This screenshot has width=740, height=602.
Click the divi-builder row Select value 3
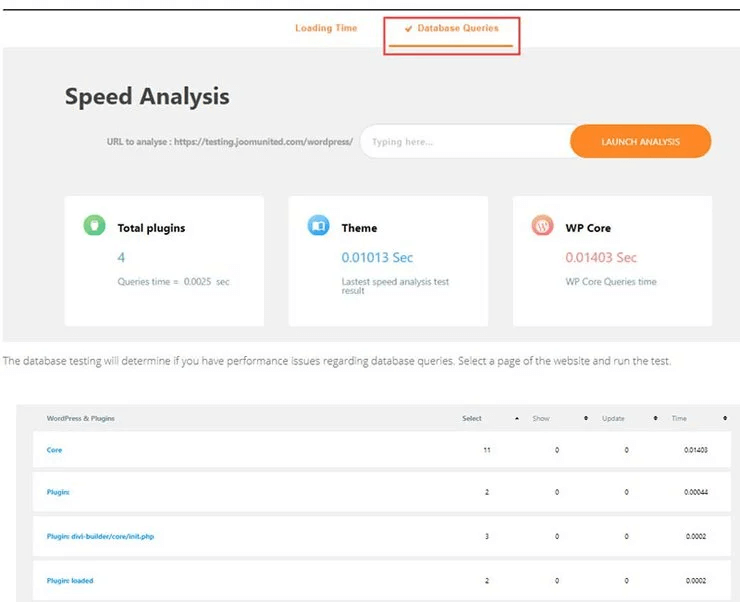click(487, 536)
